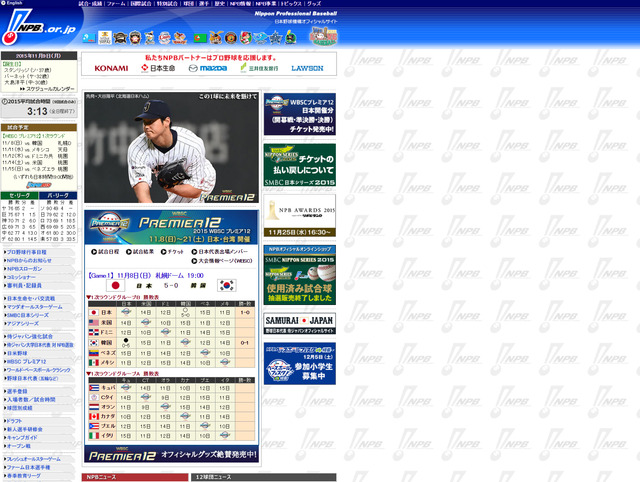This screenshot has width=640, height=482.
Task: Open the Hiroshima Carp team logo
Action: pos(246,38)
